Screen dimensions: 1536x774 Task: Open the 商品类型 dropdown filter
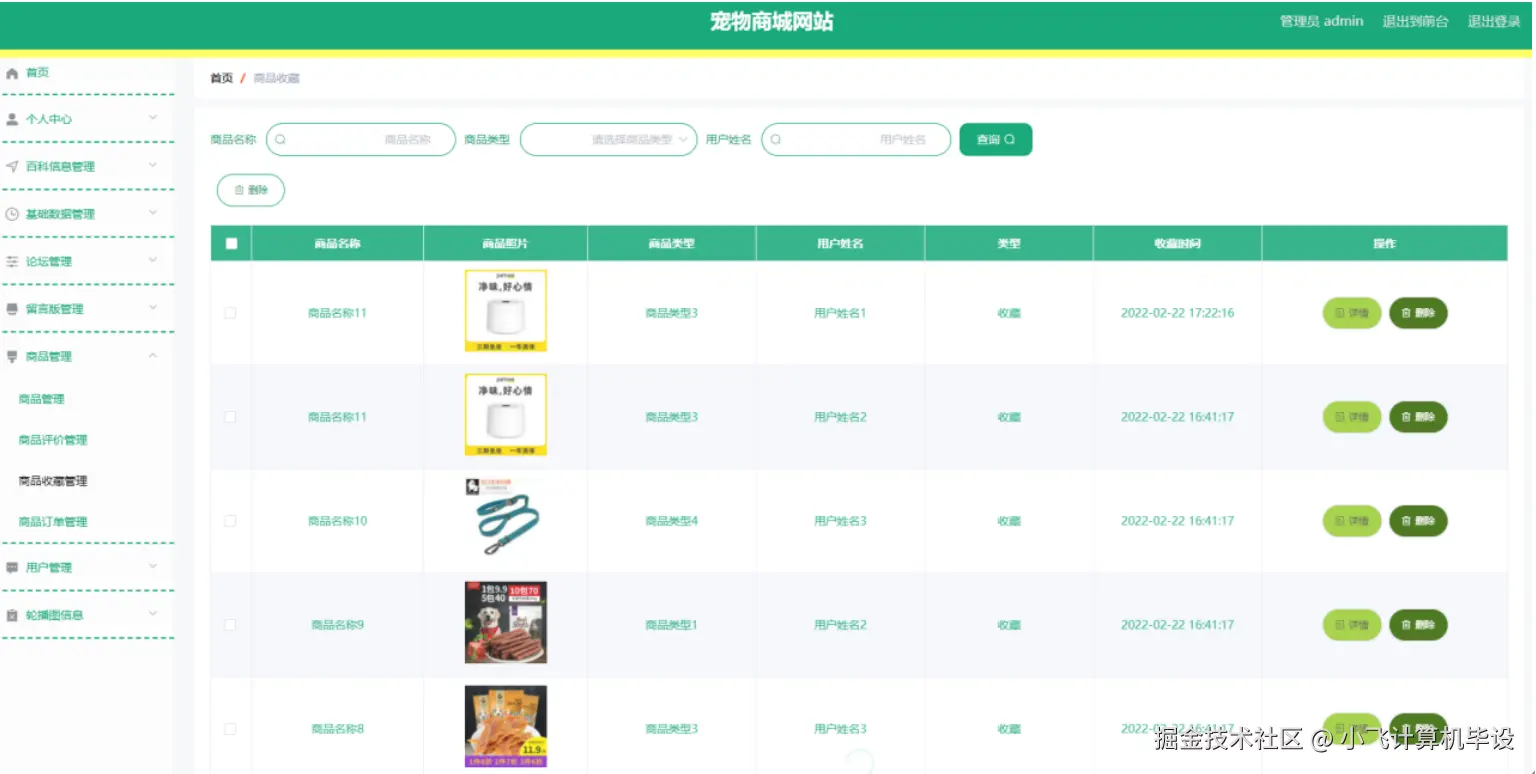tap(609, 140)
